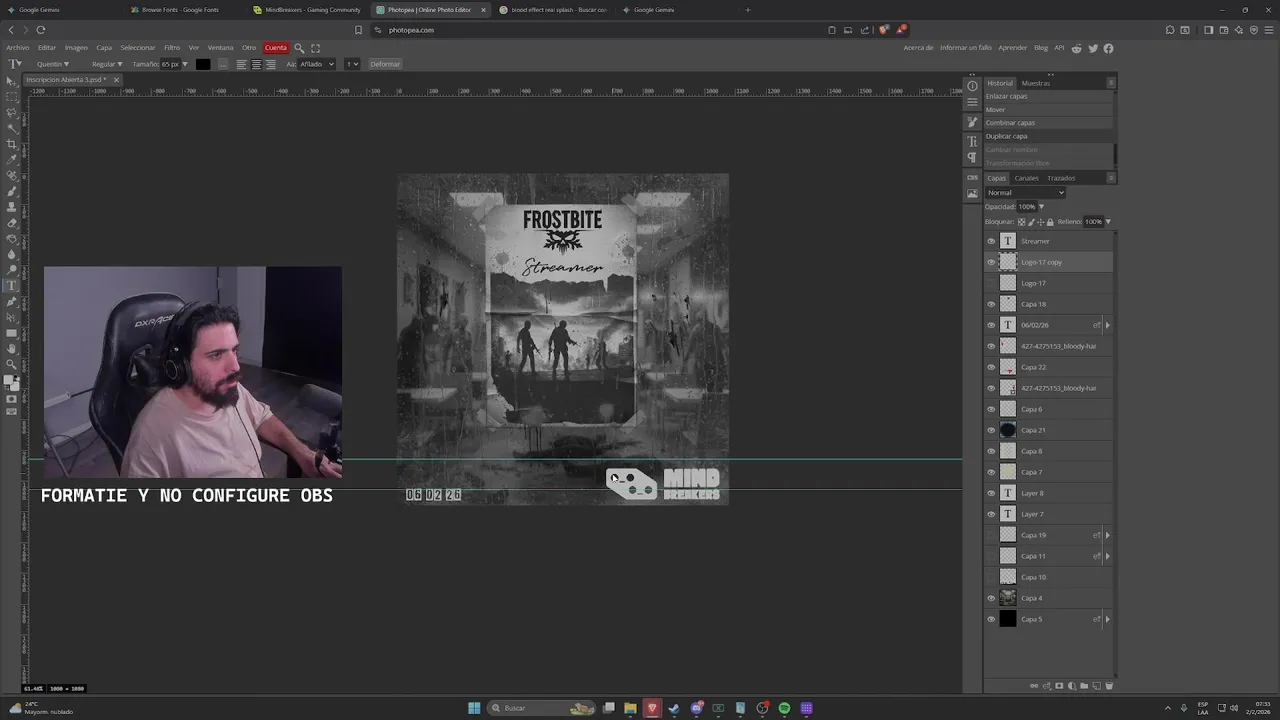This screenshot has width=1280, height=720.
Task: Open the black text color swatch
Action: pyautogui.click(x=203, y=64)
